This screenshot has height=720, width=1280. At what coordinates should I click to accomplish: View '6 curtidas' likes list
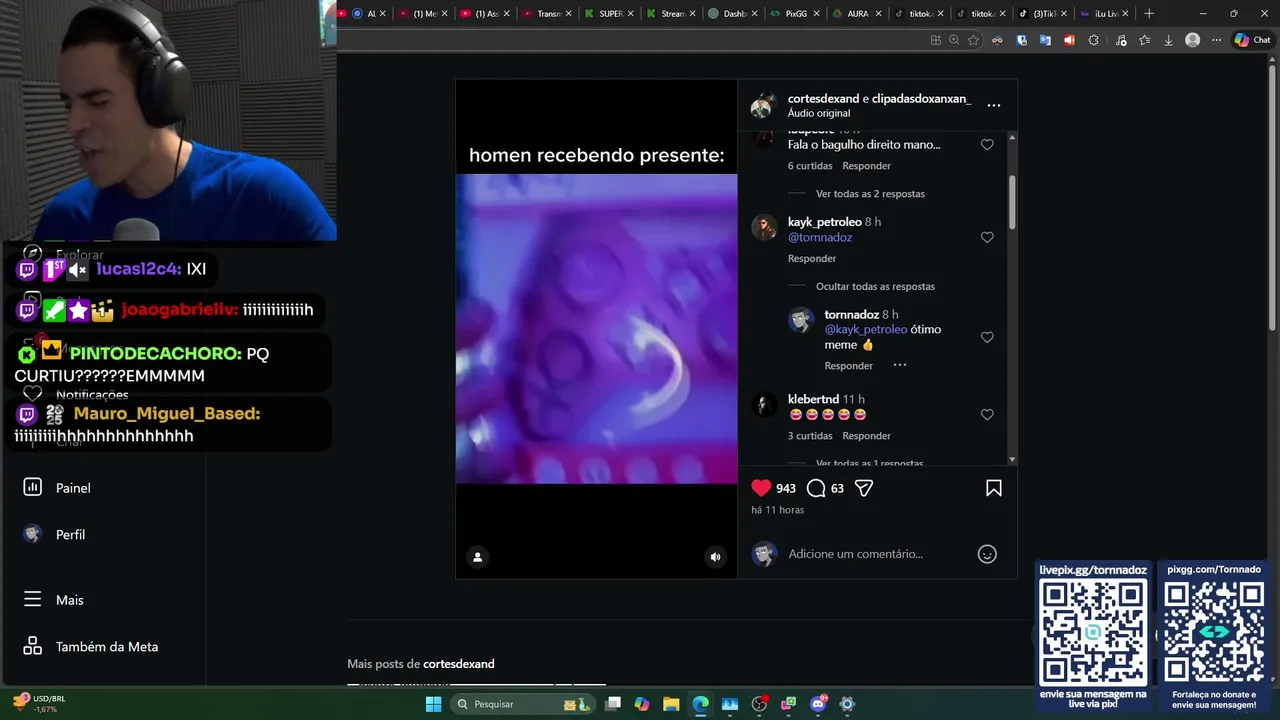pos(810,166)
